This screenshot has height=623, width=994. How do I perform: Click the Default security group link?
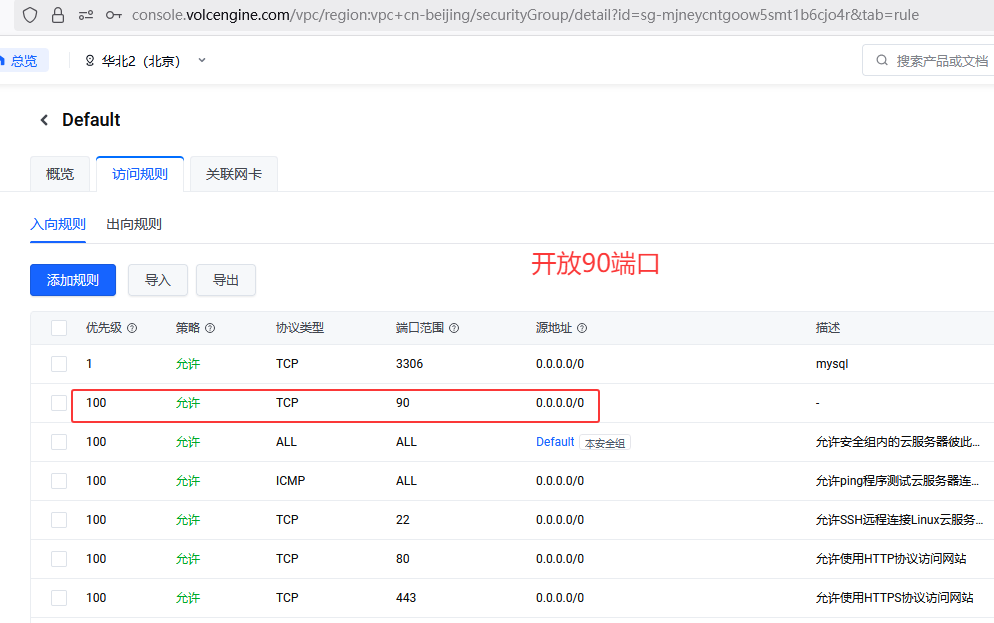click(555, 442)
